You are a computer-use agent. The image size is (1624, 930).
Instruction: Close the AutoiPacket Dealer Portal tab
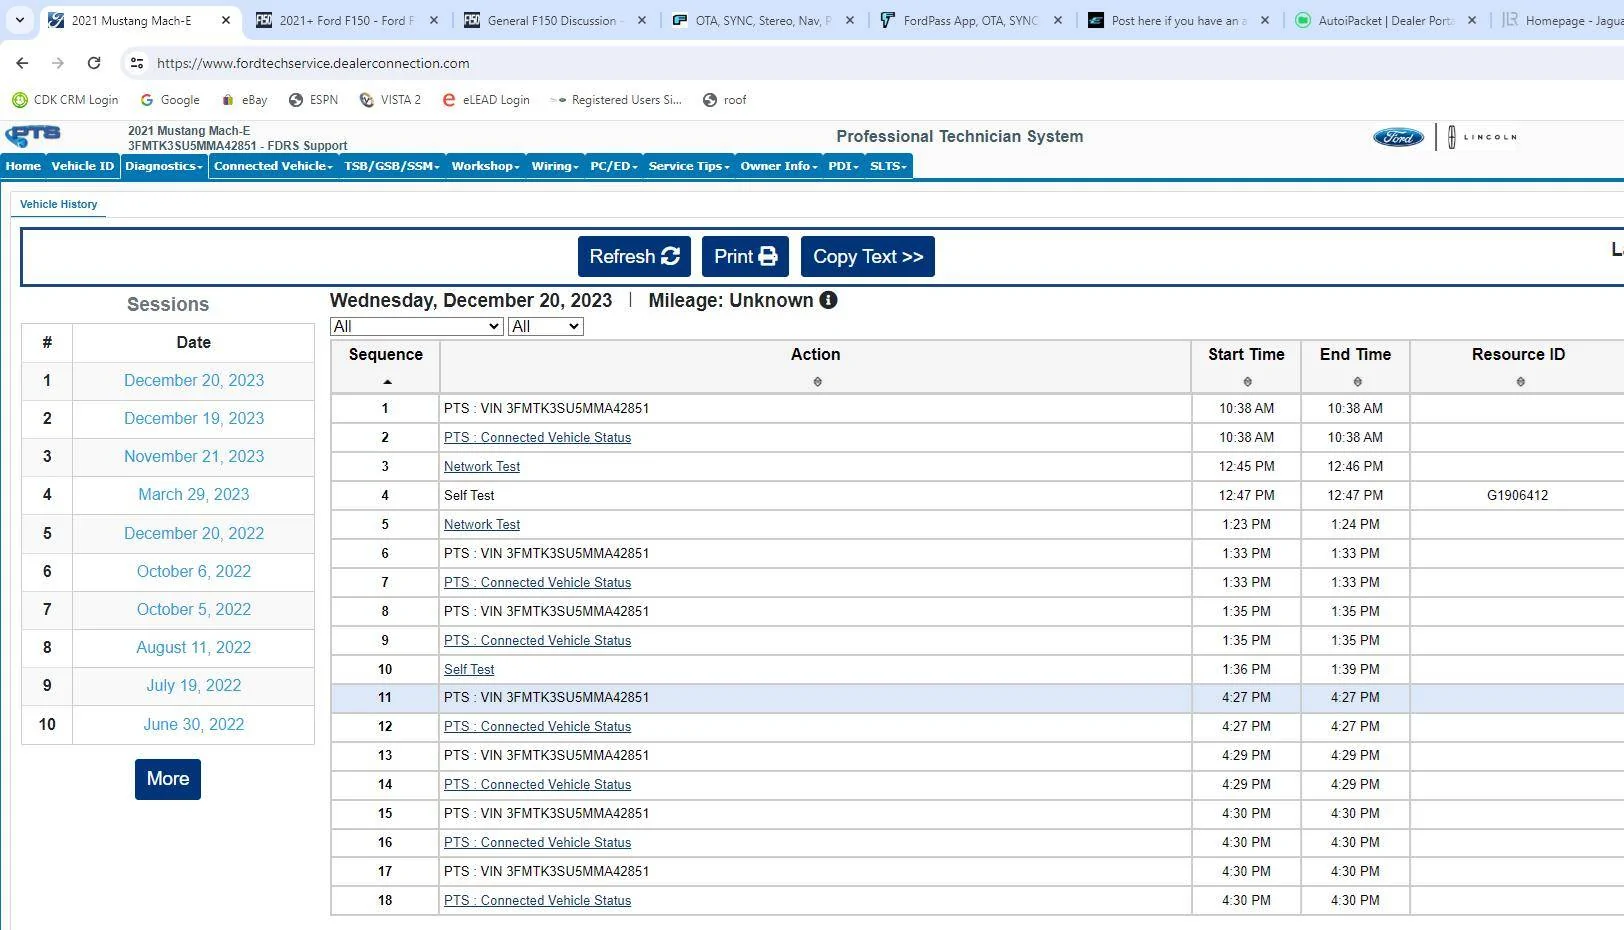point(1472,20)
